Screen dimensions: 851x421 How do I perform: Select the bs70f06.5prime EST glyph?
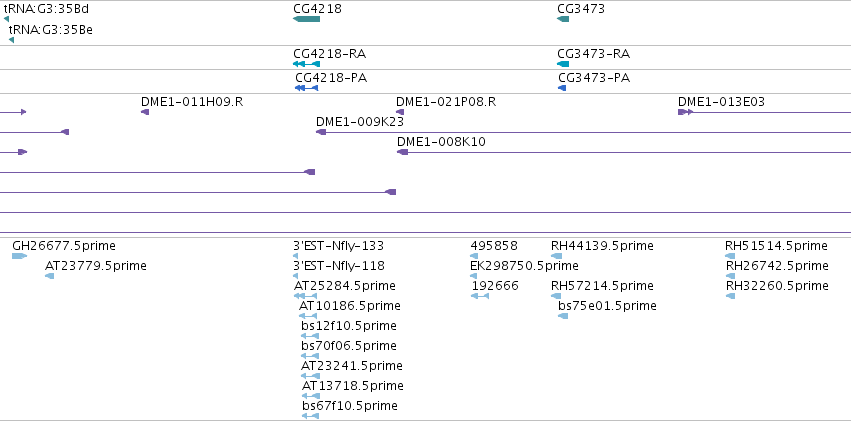tap(310, 356)
